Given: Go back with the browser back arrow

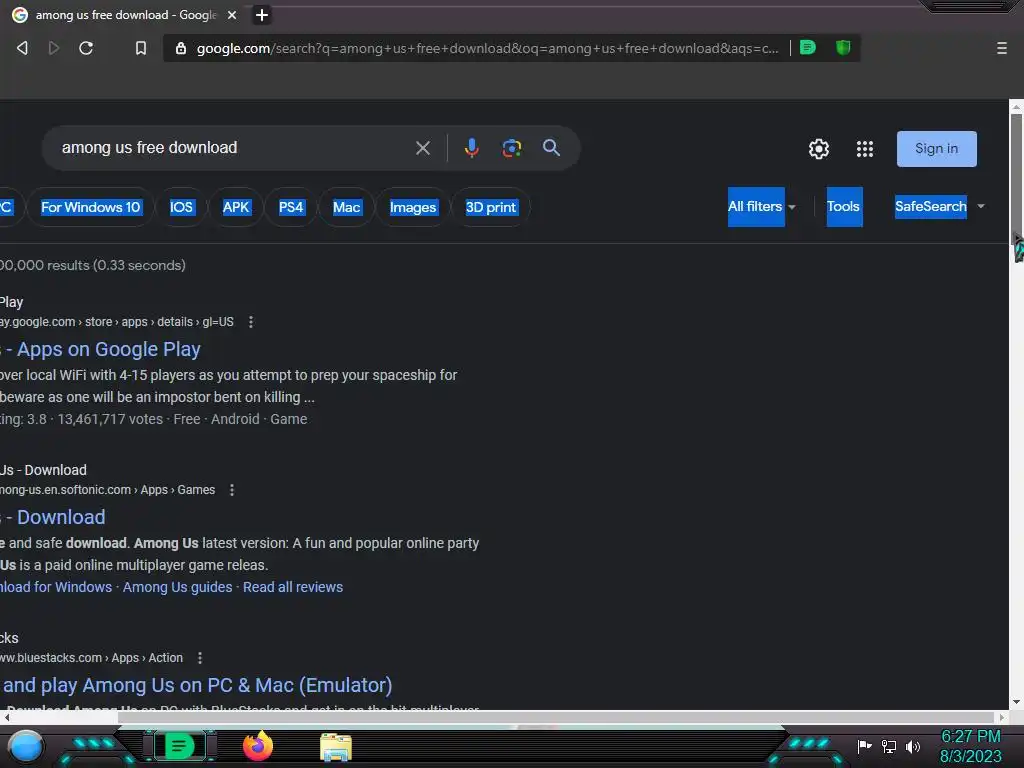Looking at the screenshot, I should (x=22, y=48).
